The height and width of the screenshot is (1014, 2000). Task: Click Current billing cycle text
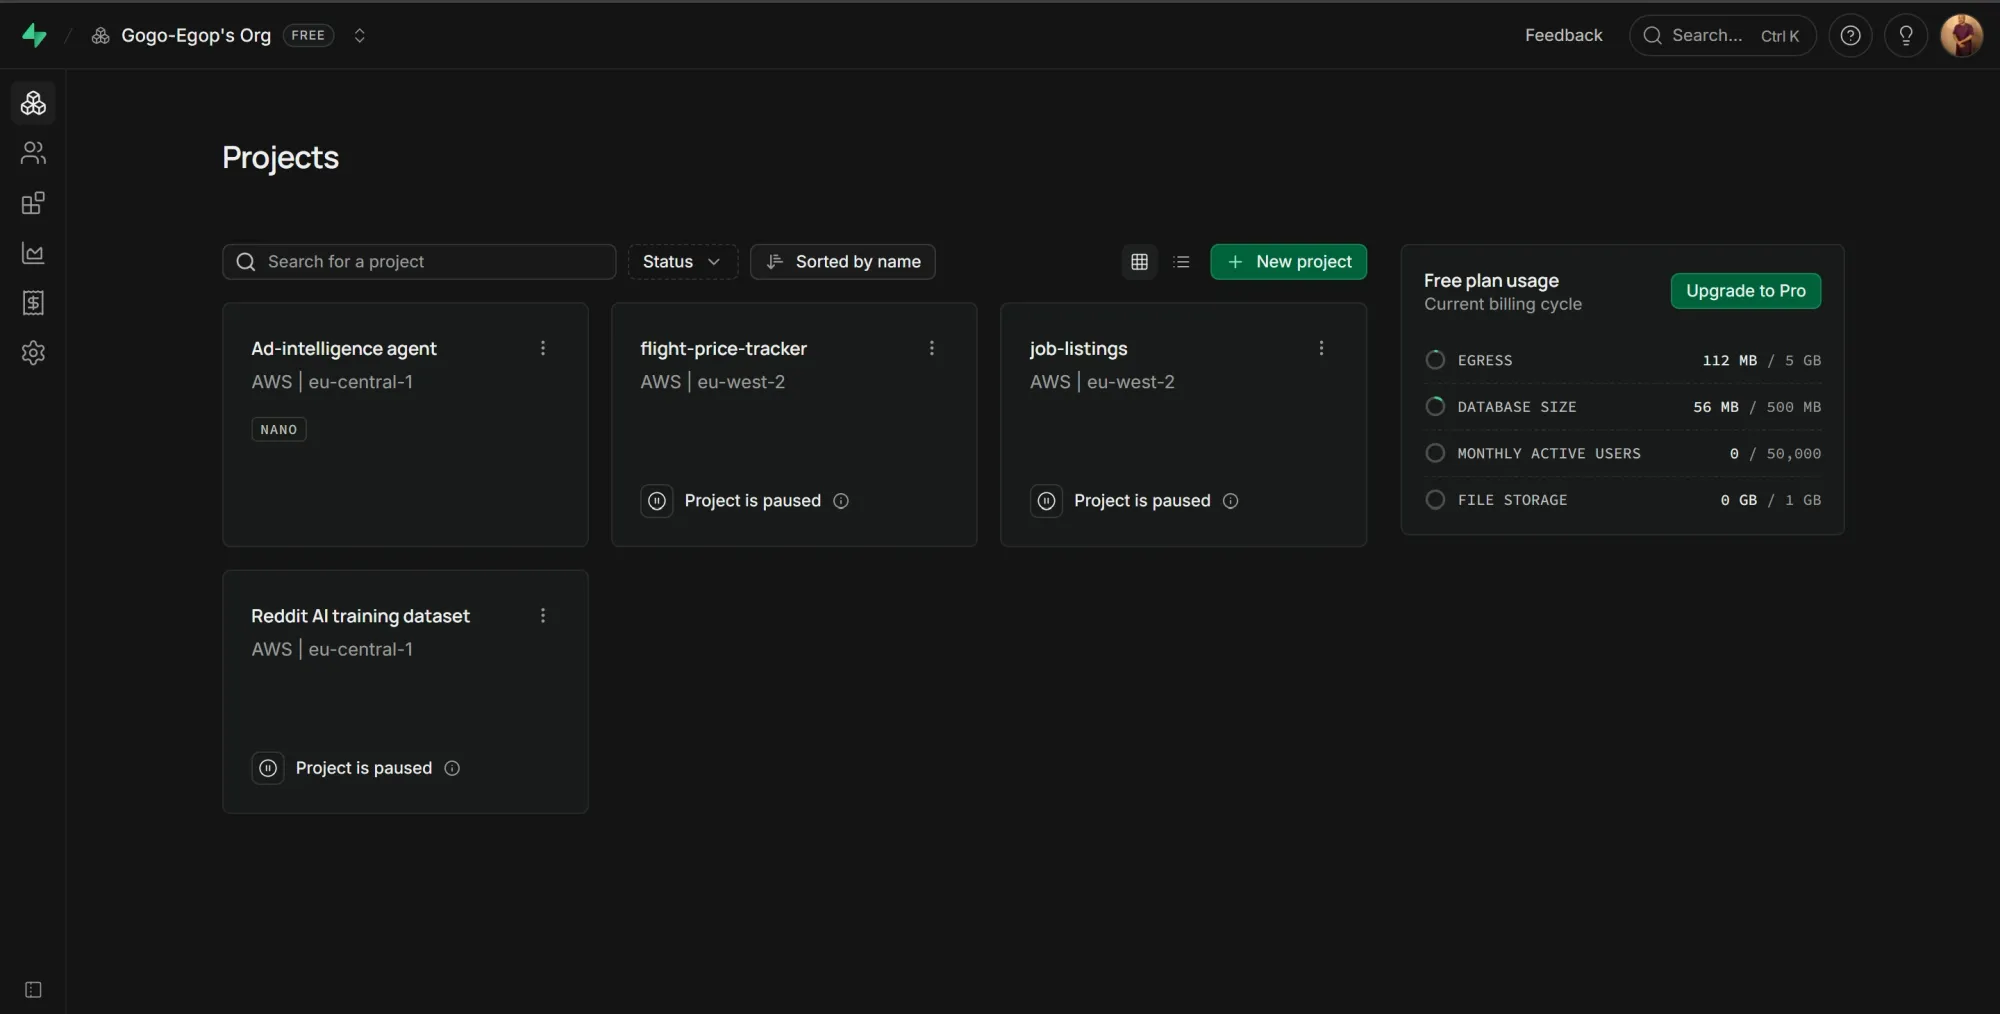pos(1503,304)
